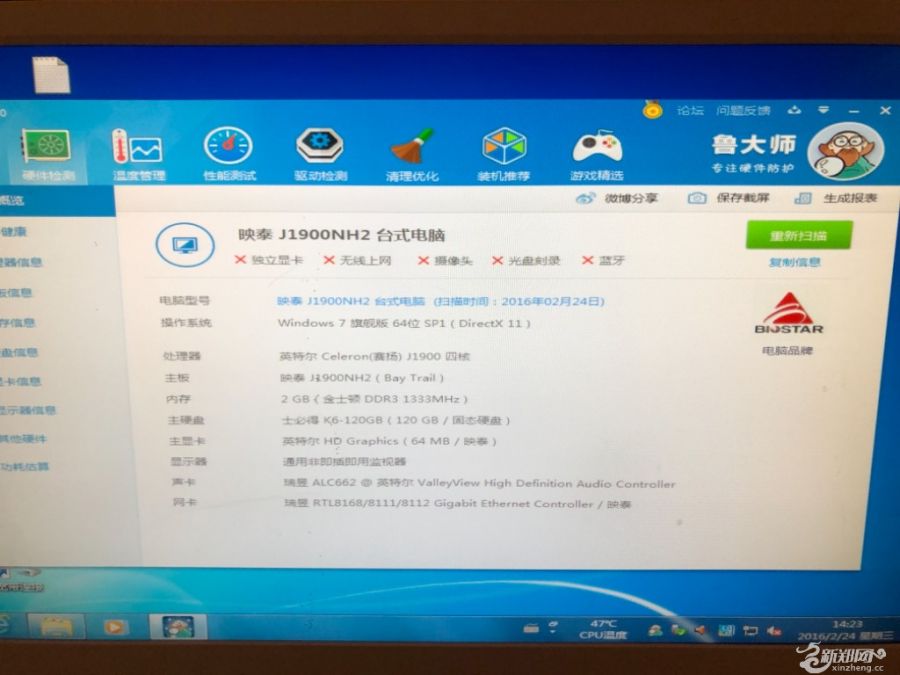Click the ALC662 audio controller text
This screenshot has height=675, width=900.
click(480, 483)
